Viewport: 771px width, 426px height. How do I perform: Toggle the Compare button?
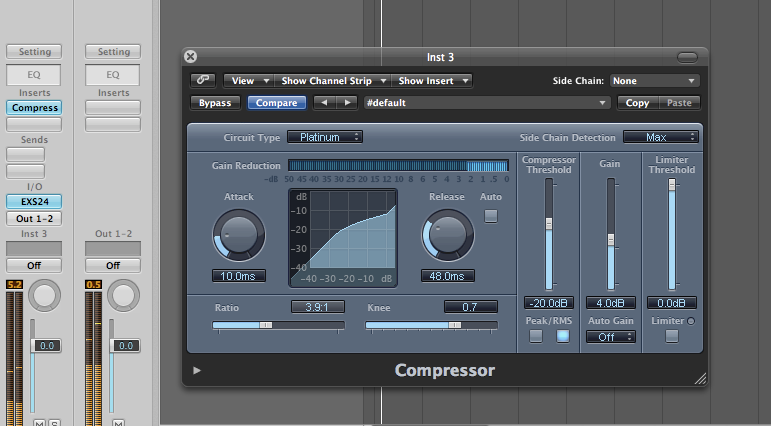coord(276,103)
